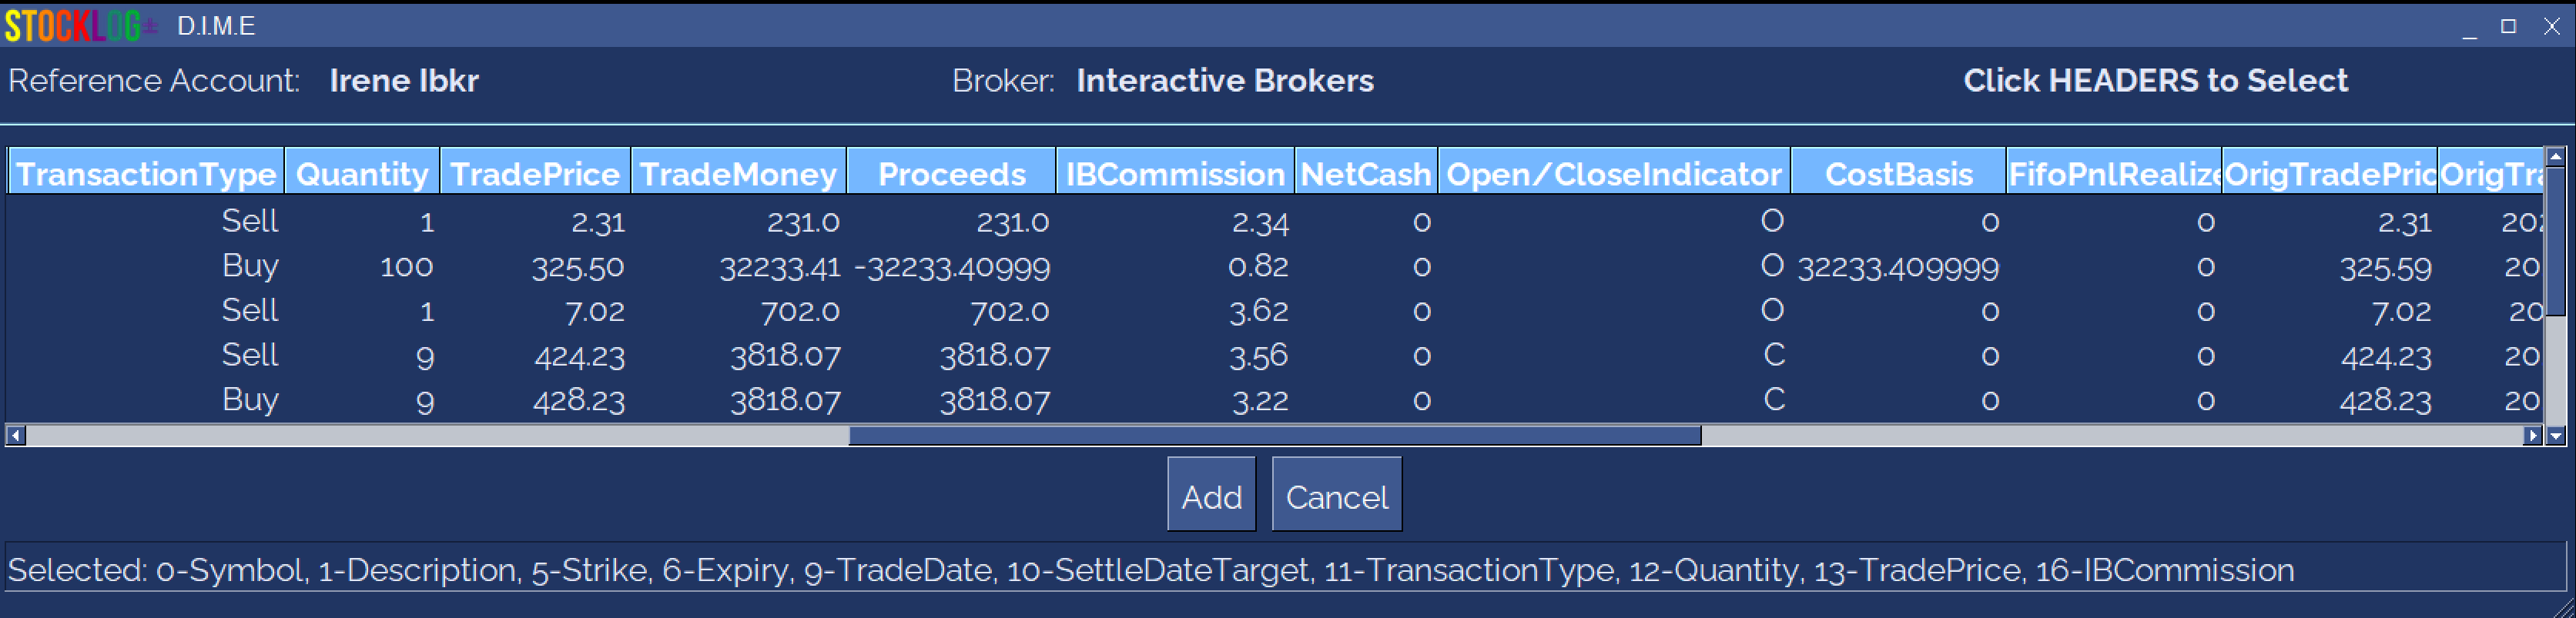Image resolution: width=2576 pixels, height=618 pixels.
Task: Select the FifoPnlRealized column header
Action: coord(2114,174)
